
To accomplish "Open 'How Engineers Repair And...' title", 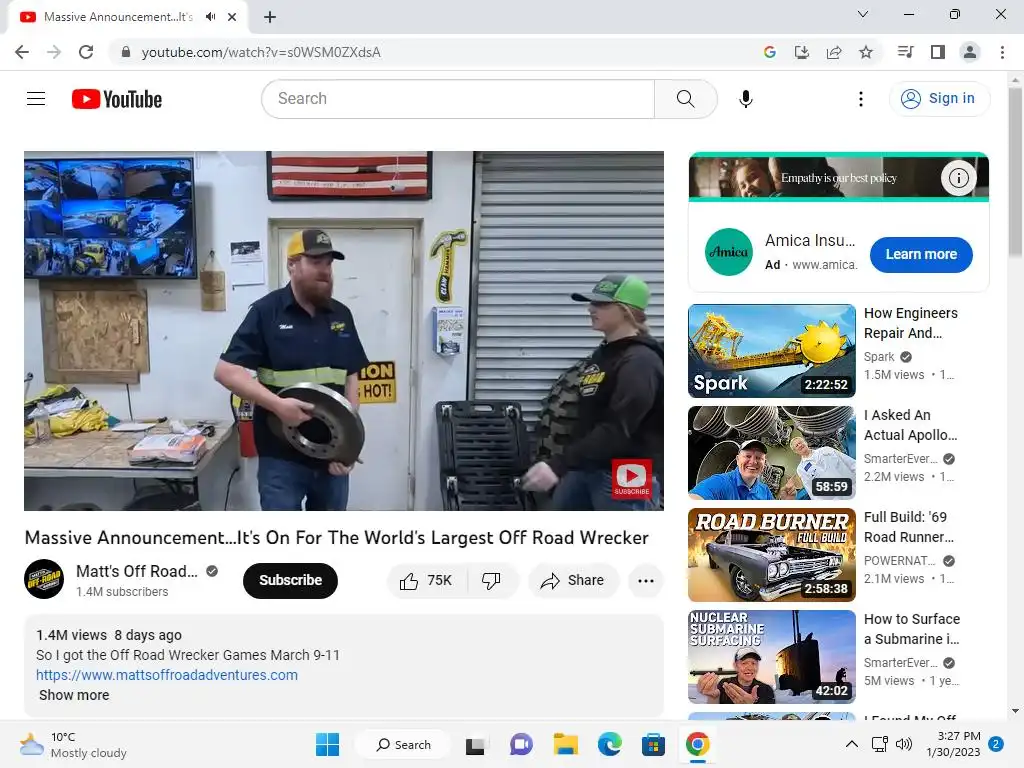I will [910, 323].
